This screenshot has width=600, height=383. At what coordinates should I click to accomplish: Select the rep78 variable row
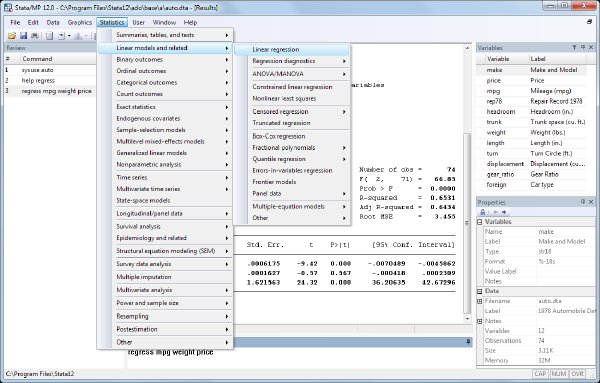[x=531, y=101]
